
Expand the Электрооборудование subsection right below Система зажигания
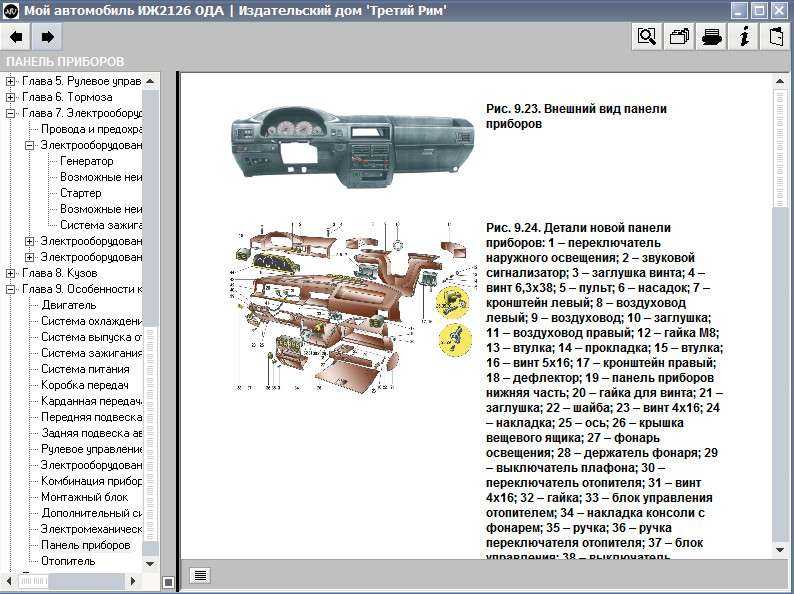coord(29,242)
